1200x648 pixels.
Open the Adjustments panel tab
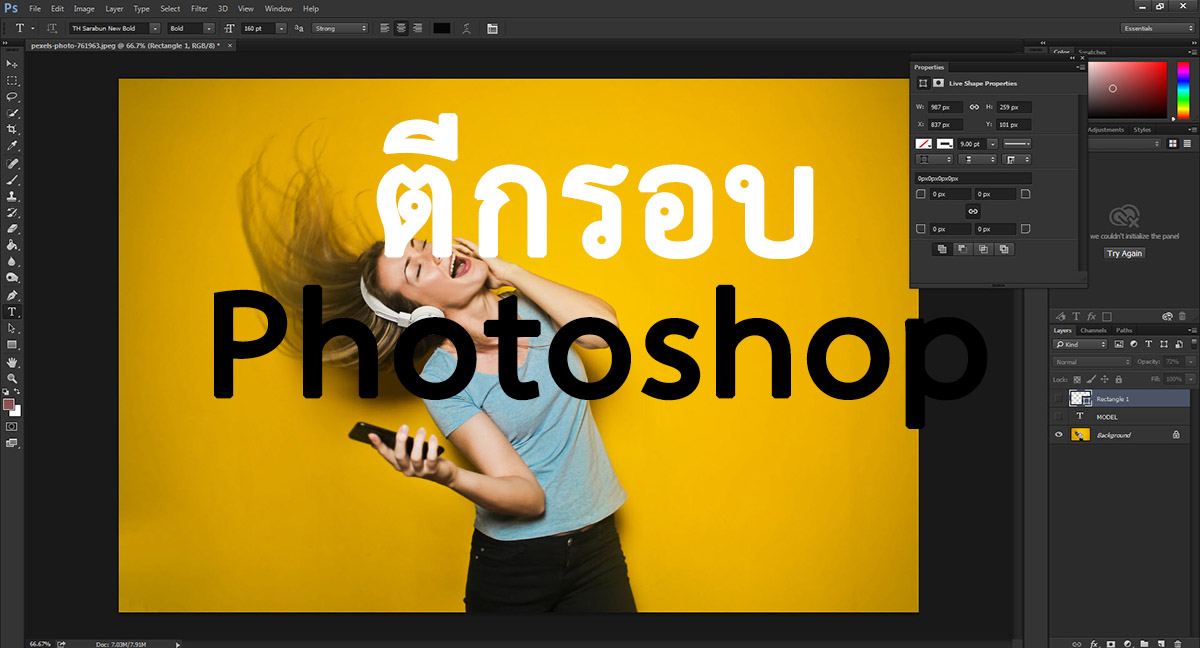click(x=1105, y=130)
